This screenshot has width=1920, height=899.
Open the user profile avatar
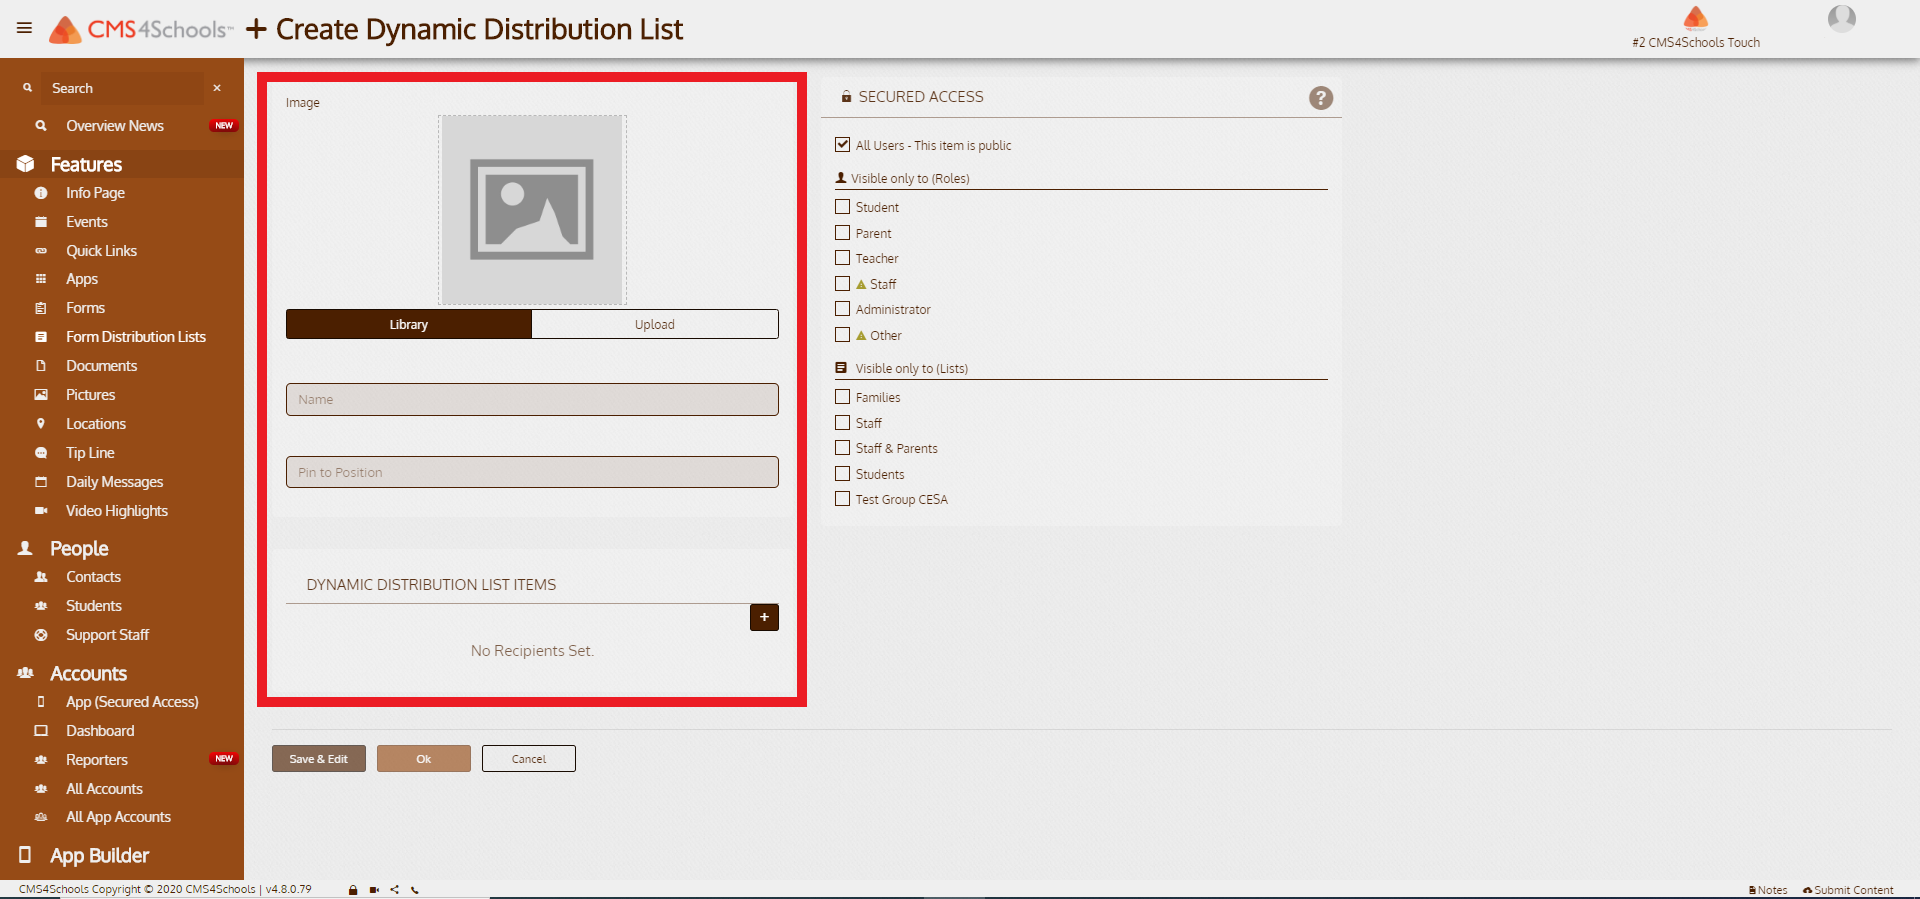[x=1841, y=19]
